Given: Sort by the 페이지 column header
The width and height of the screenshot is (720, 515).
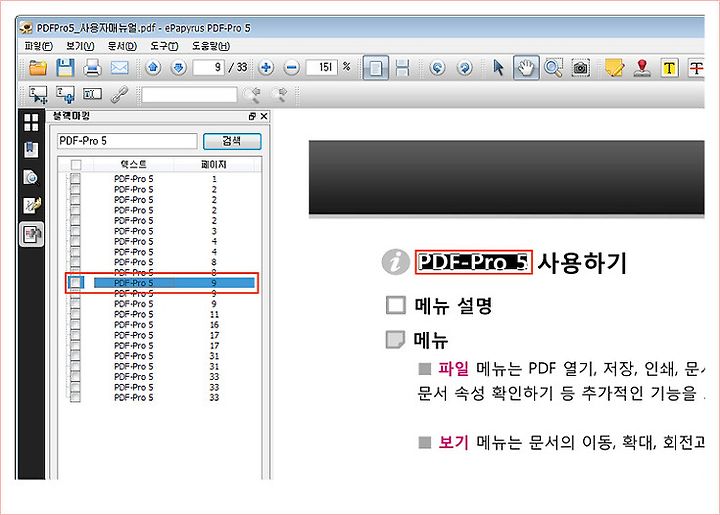Looking at the screenshot, I should tap(214, 164).
